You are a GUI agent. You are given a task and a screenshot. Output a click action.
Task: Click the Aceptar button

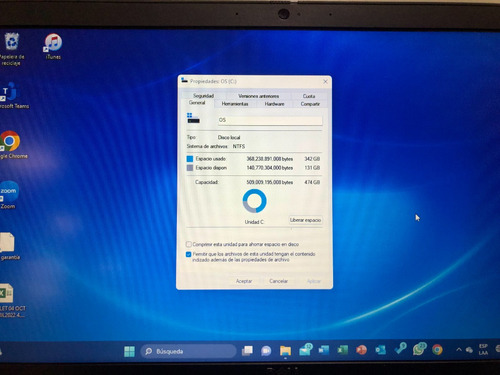click(x=244, y=281)
